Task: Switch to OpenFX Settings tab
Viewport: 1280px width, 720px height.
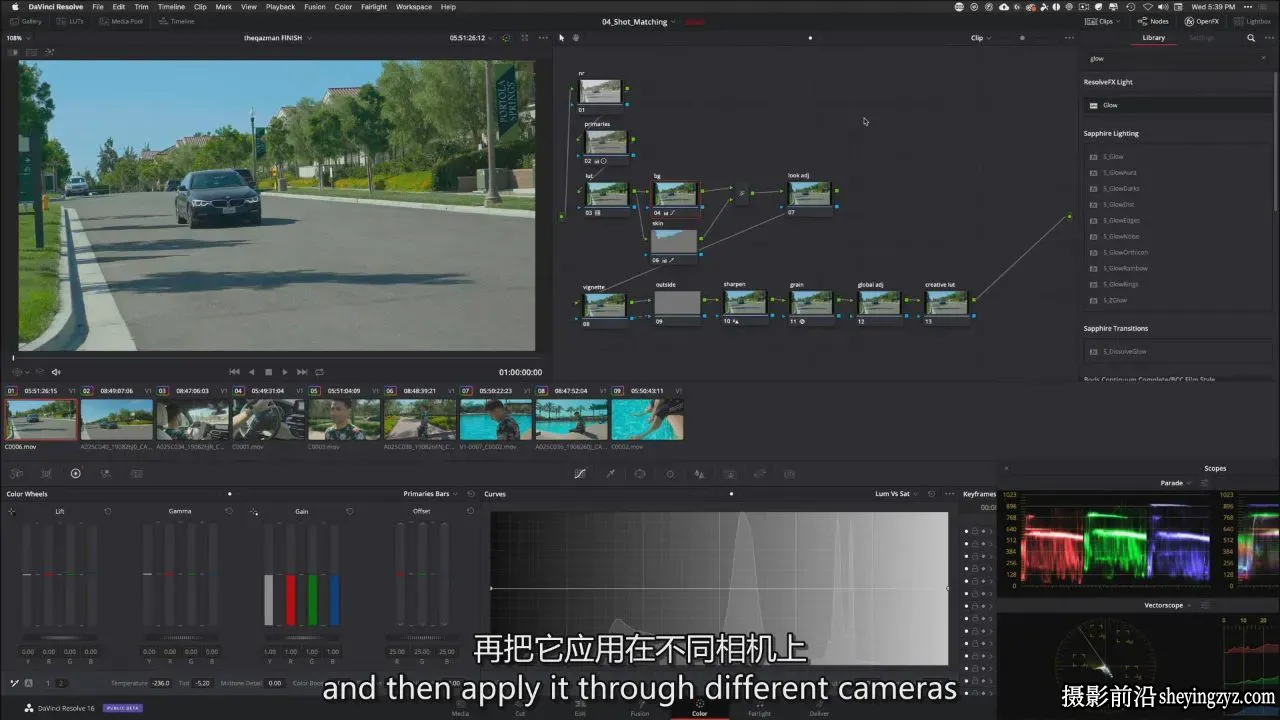Action: pyautogui.click(x=1201, y=38)
